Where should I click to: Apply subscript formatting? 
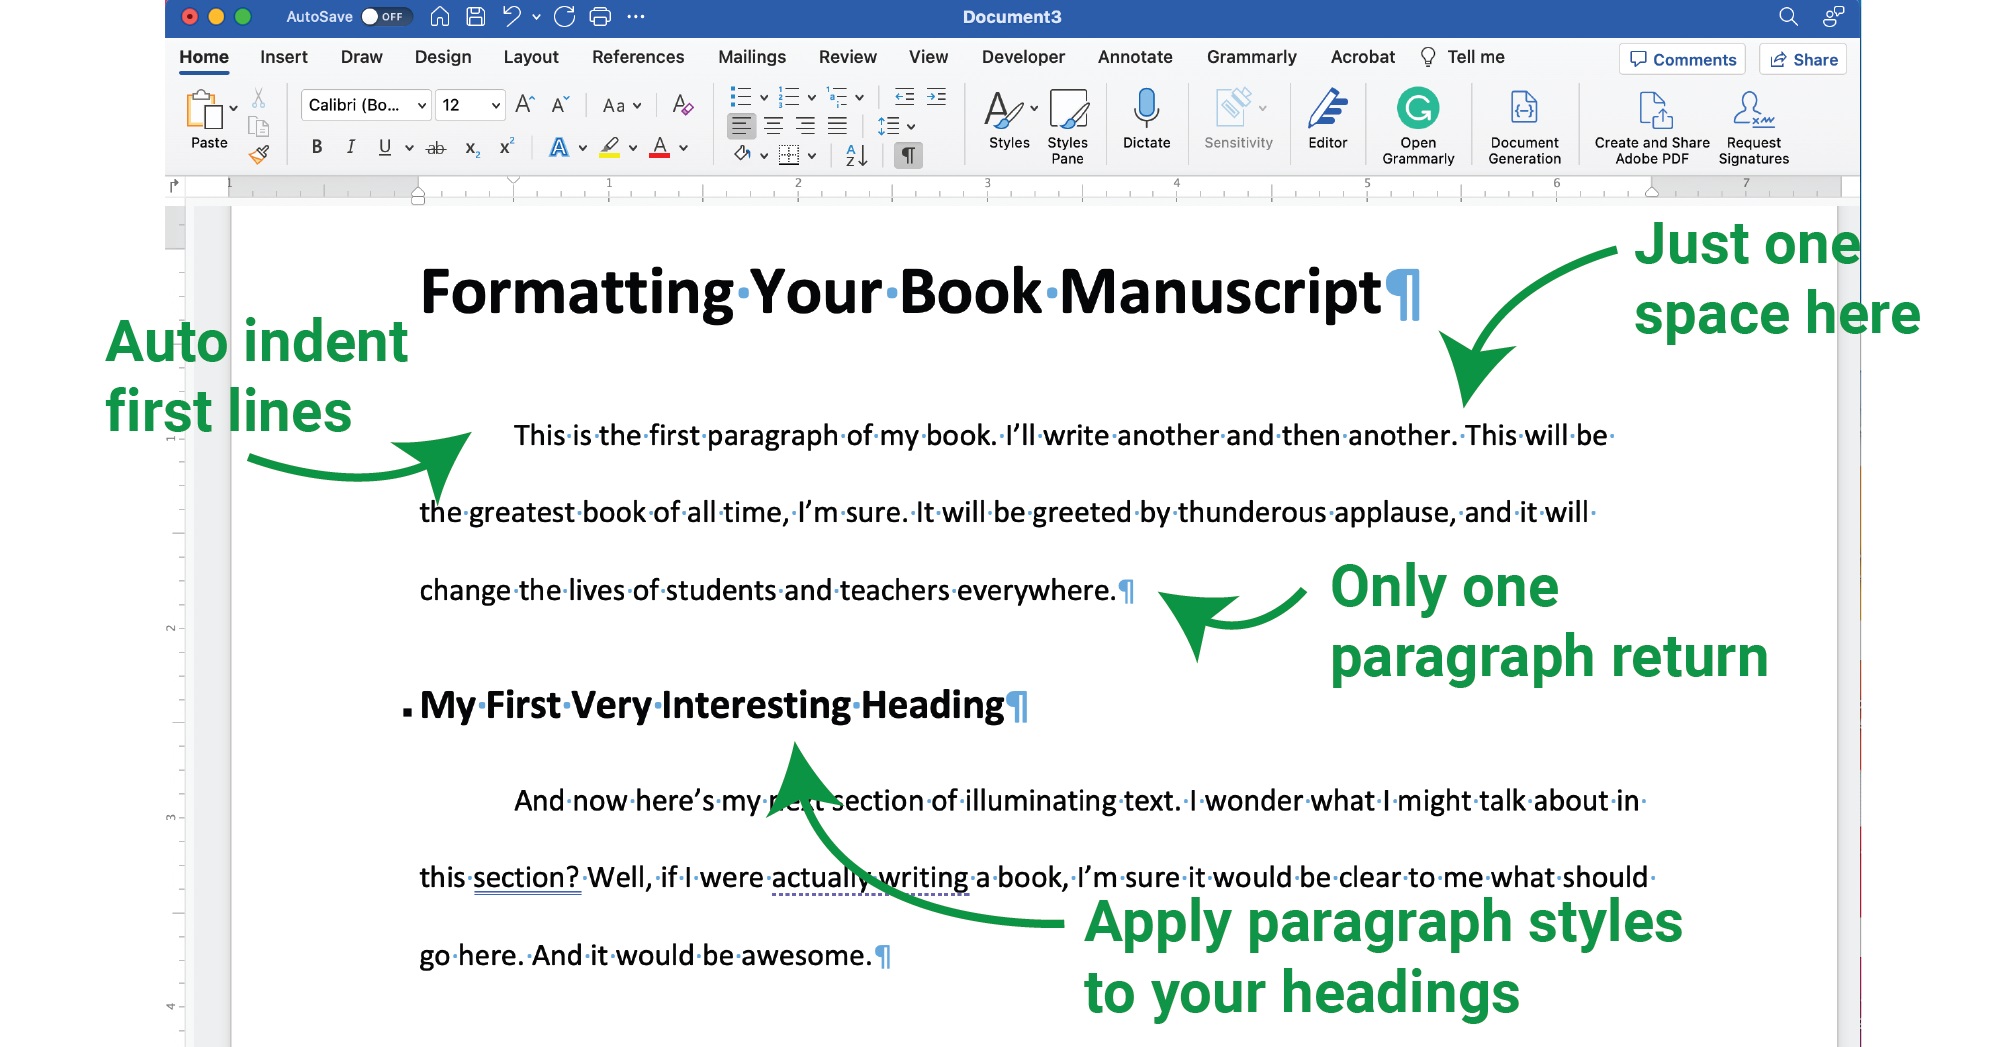click(x=472, y=148)
